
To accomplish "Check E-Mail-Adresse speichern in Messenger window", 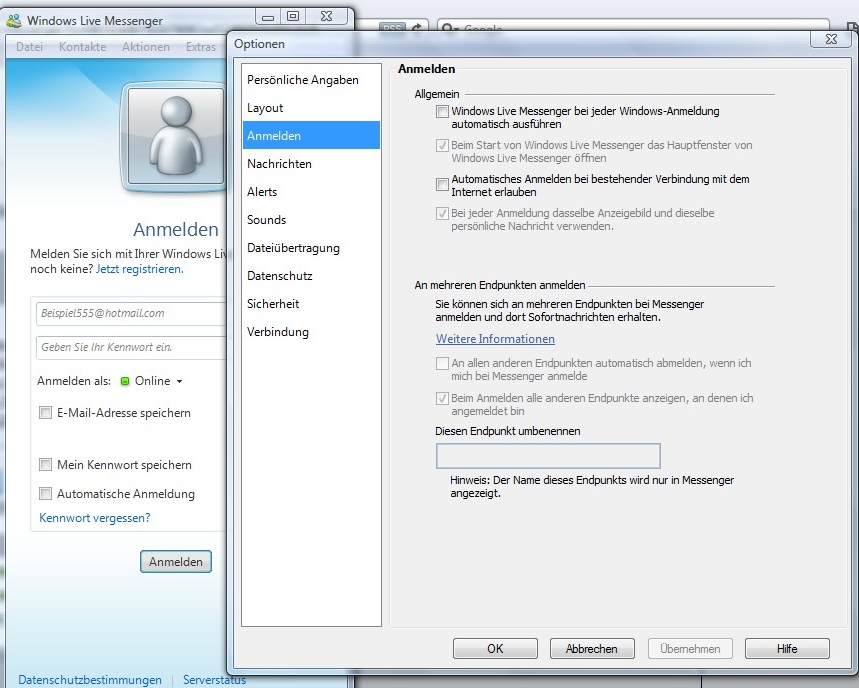I will 45,413.
